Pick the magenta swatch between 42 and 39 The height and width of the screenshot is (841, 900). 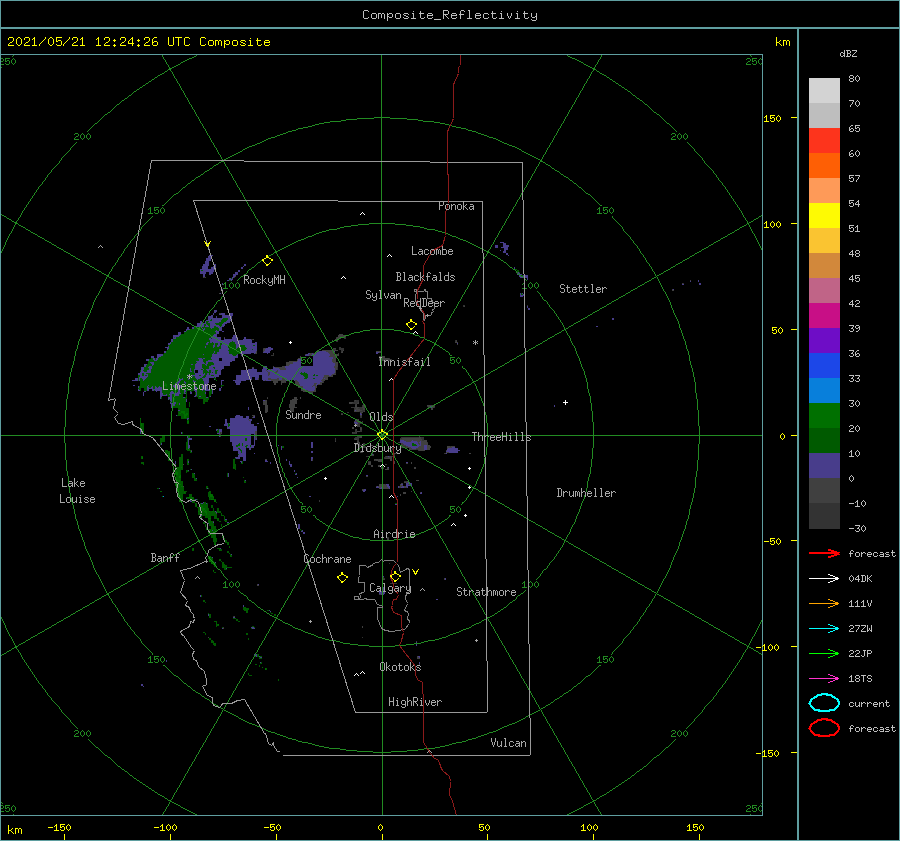824,316
